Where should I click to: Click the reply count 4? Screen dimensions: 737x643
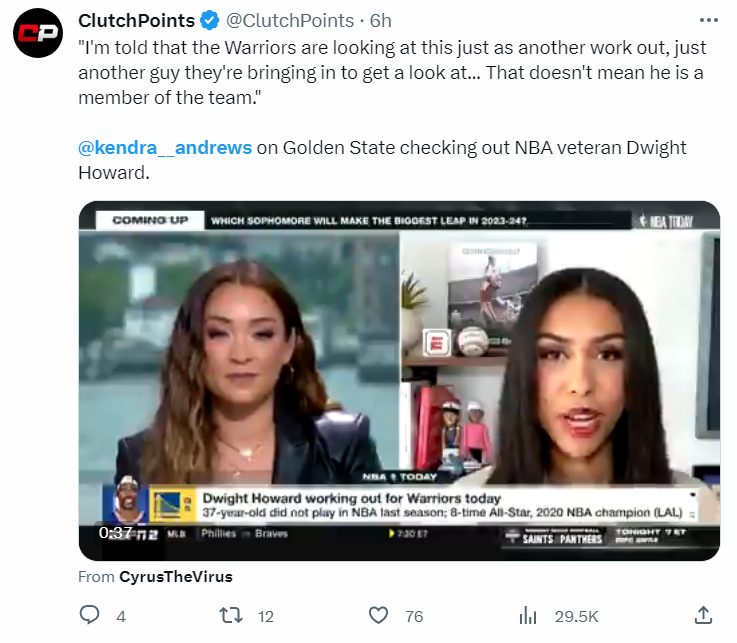pos(121,616)
